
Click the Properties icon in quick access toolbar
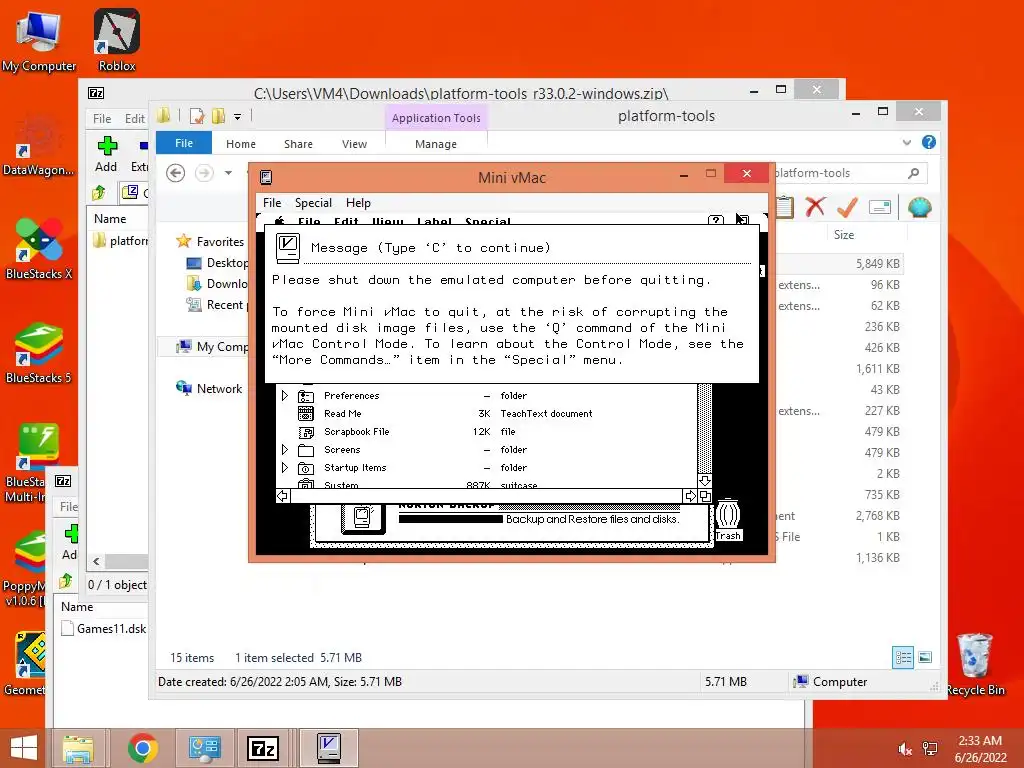(x=197, y=116)
